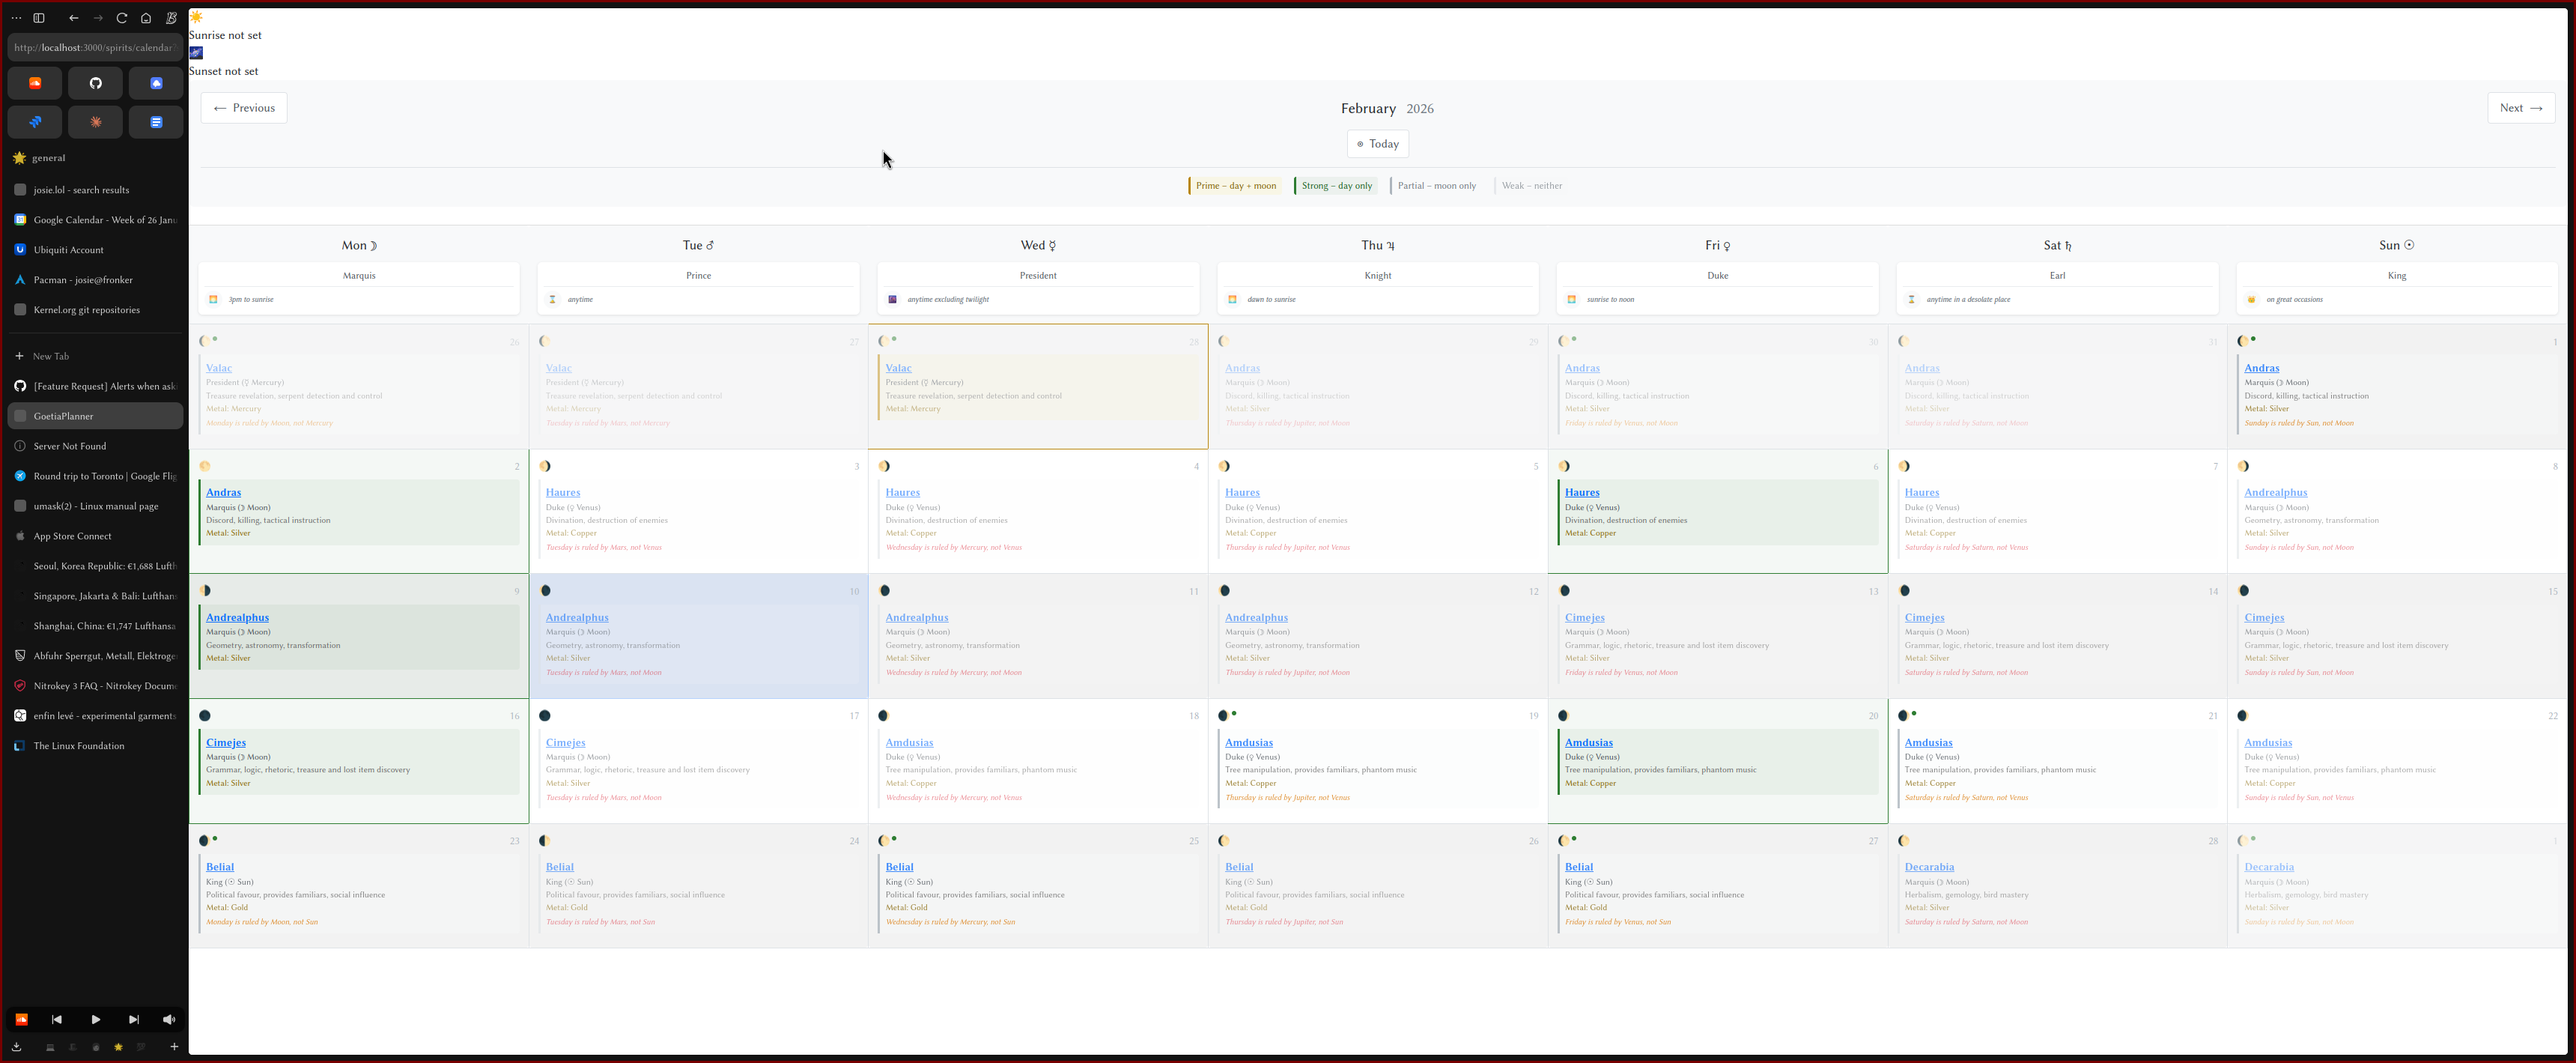Go back with the back arrow
Screen dimensions: 2576x1063
[x=74, y=18]
